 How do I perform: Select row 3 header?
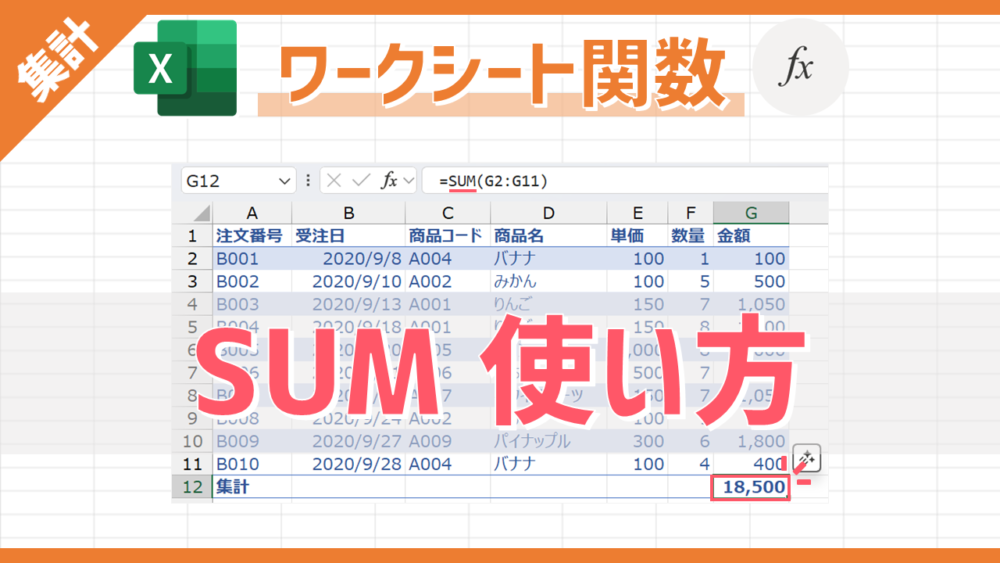click(192, 281)
